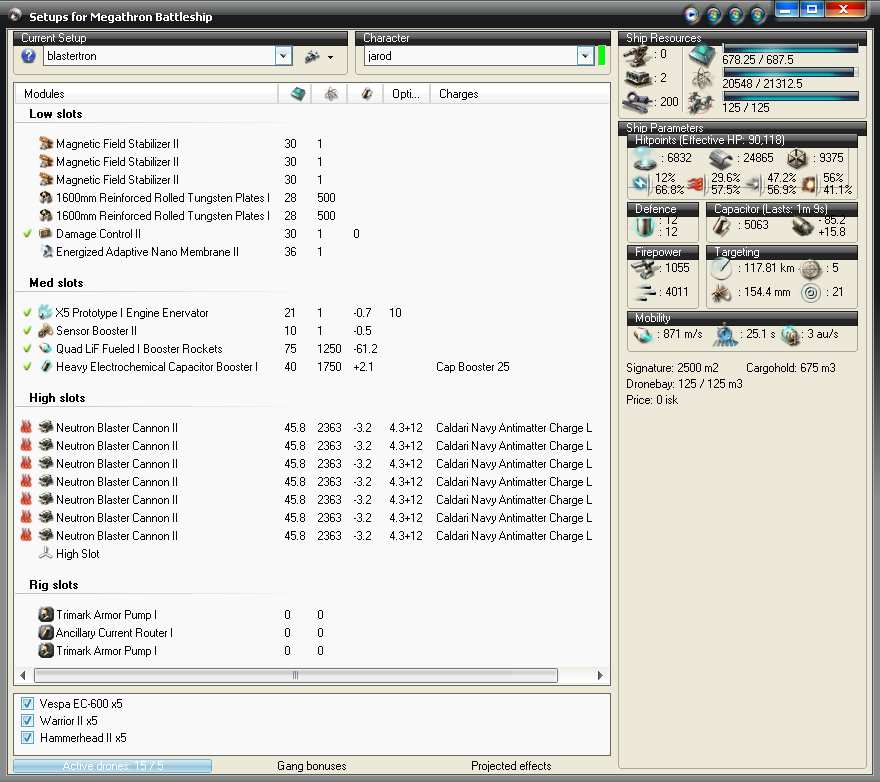Viewport: 880px width, 782px height.
Task: Switch to the Gang bonuses tab
Action: click(311, 766)
